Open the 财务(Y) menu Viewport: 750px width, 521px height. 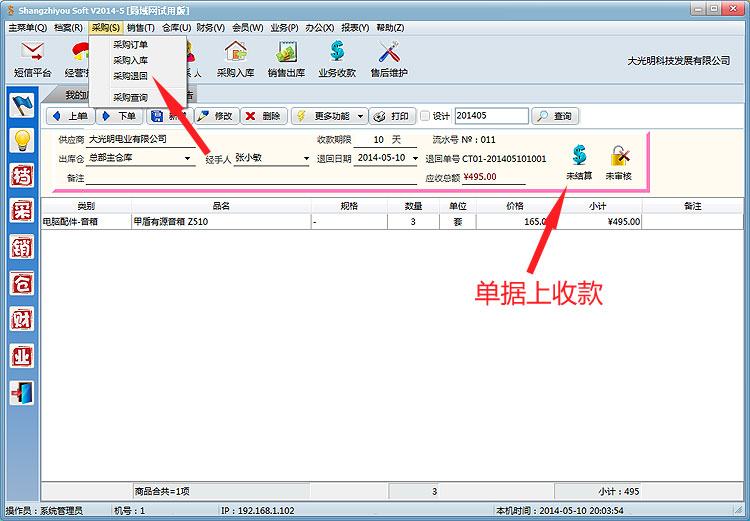click(x=210, y=27)
